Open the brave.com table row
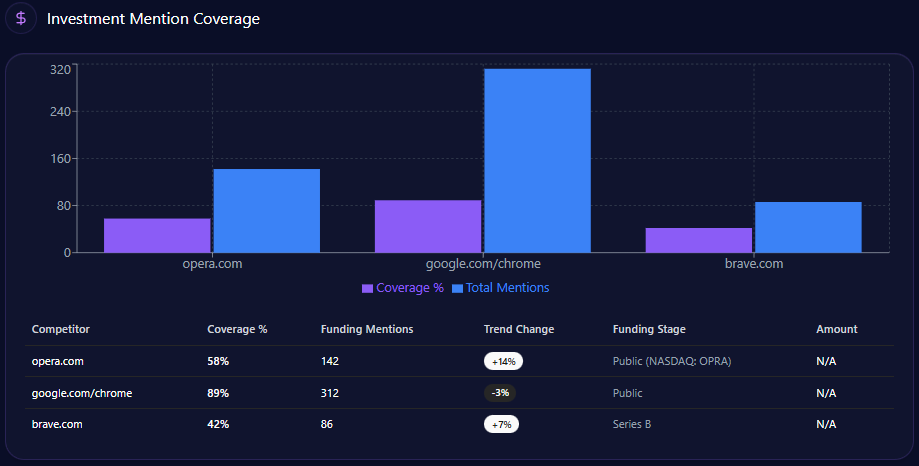Viewport: 919px width, 466px height. tap(57, 424)
